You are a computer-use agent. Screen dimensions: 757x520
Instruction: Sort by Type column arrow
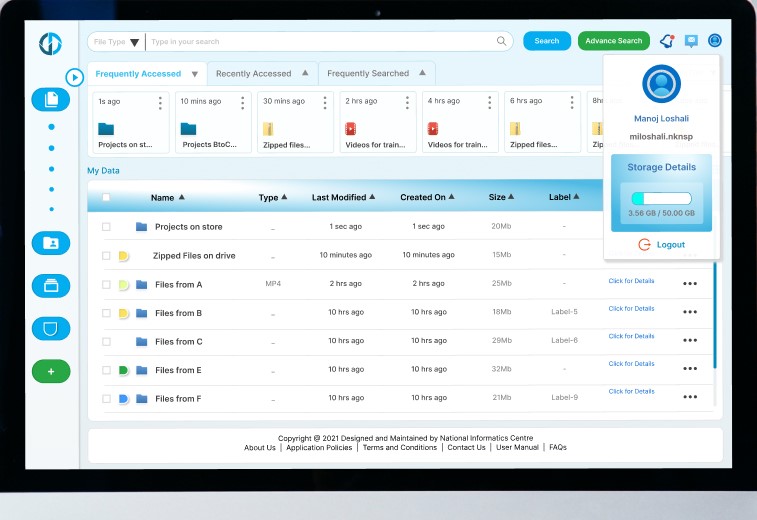284,197
